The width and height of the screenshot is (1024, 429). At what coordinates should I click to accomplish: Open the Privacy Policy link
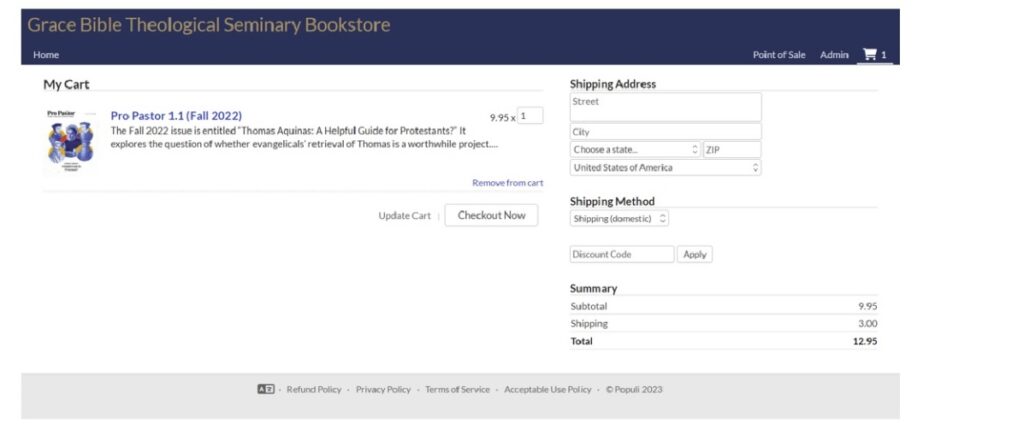(x=383, y=389)
